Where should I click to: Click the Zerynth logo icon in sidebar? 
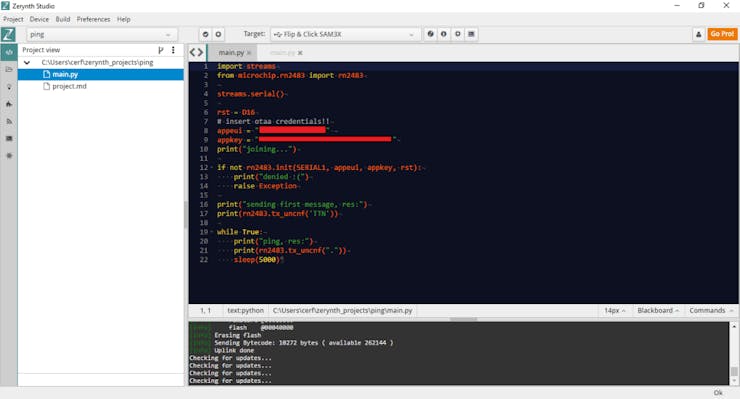pyautogui.click(x=8, y=34)
